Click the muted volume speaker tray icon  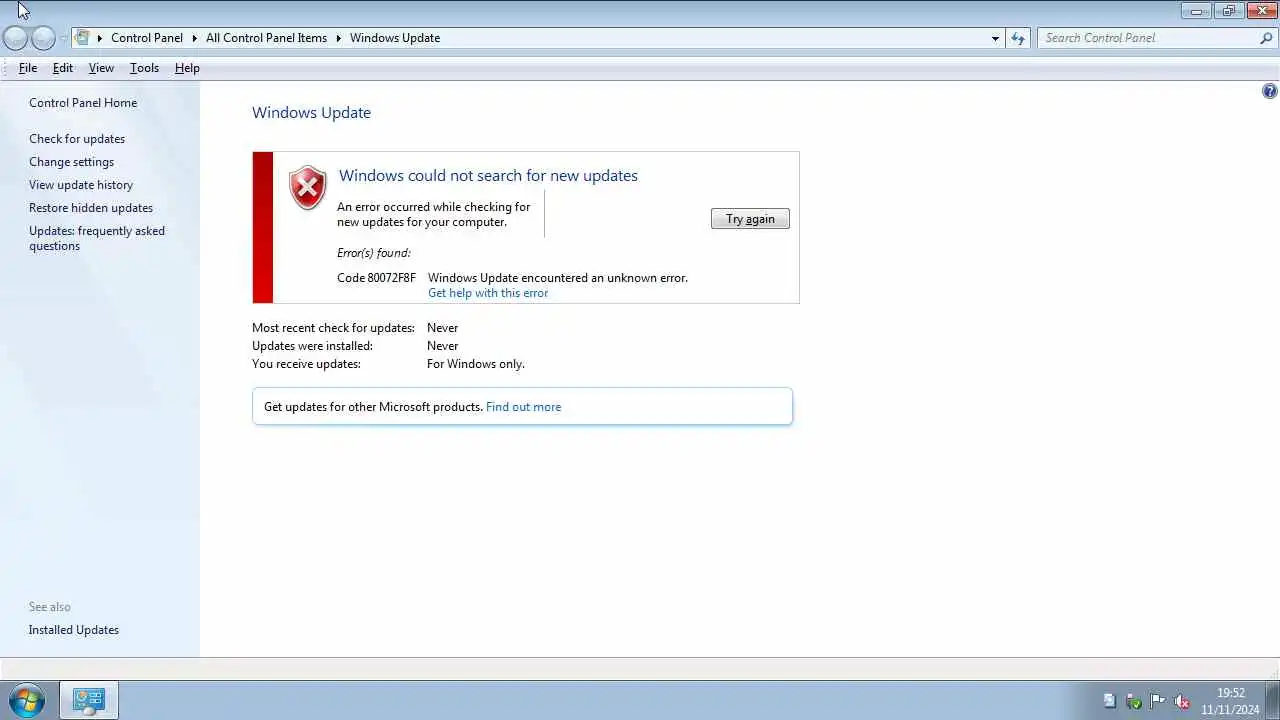coord(1181,701)
